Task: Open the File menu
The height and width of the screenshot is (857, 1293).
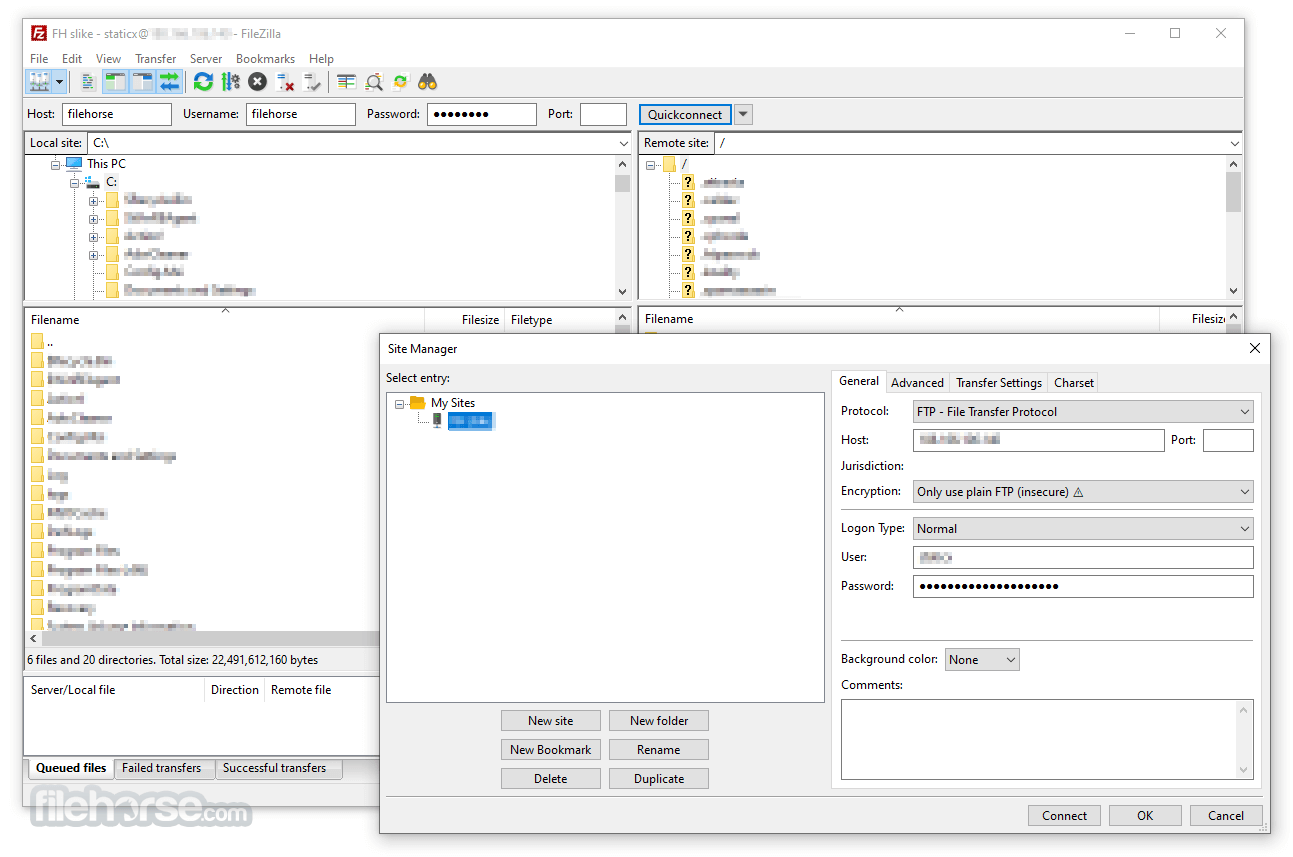Action: (x=39, y=59)
